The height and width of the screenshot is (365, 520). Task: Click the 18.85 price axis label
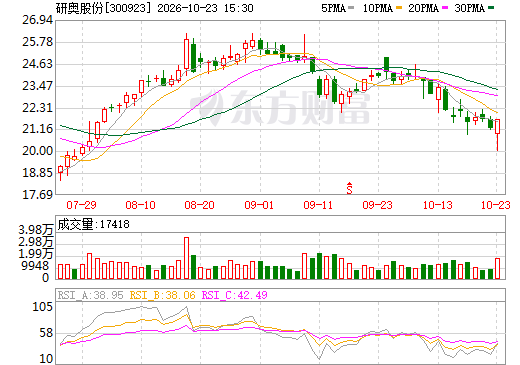(x=38, y=173)
